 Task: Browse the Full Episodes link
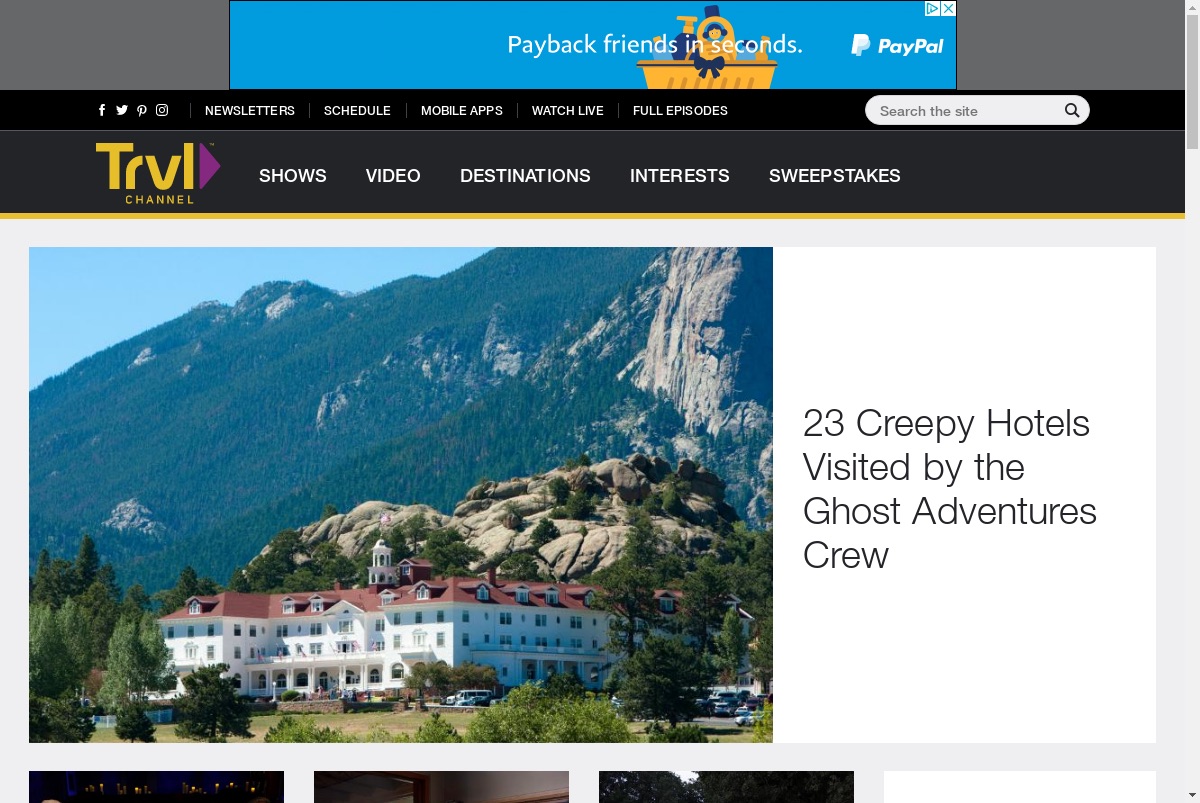(x=680, y=111)
